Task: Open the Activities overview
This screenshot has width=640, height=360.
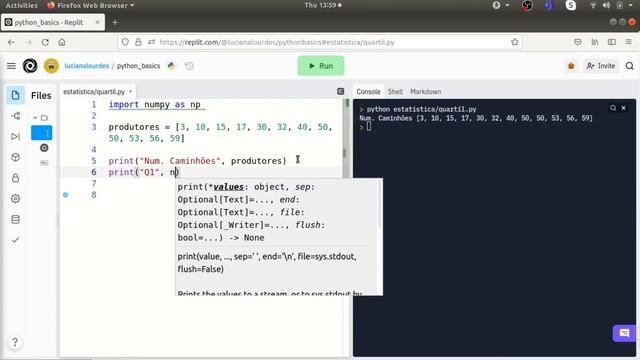Action: (x=21, y=5)
